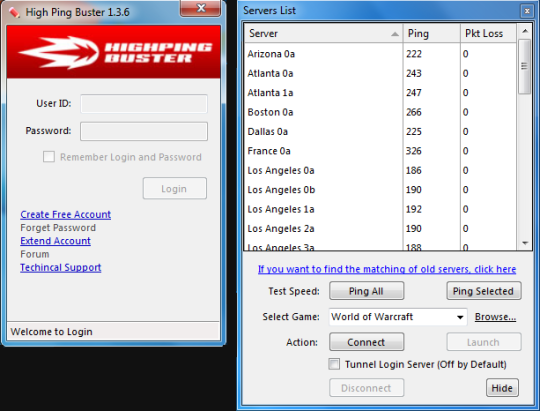The image size is (540, 411).
Task: Open the Forum link
Action: point(35,254)
